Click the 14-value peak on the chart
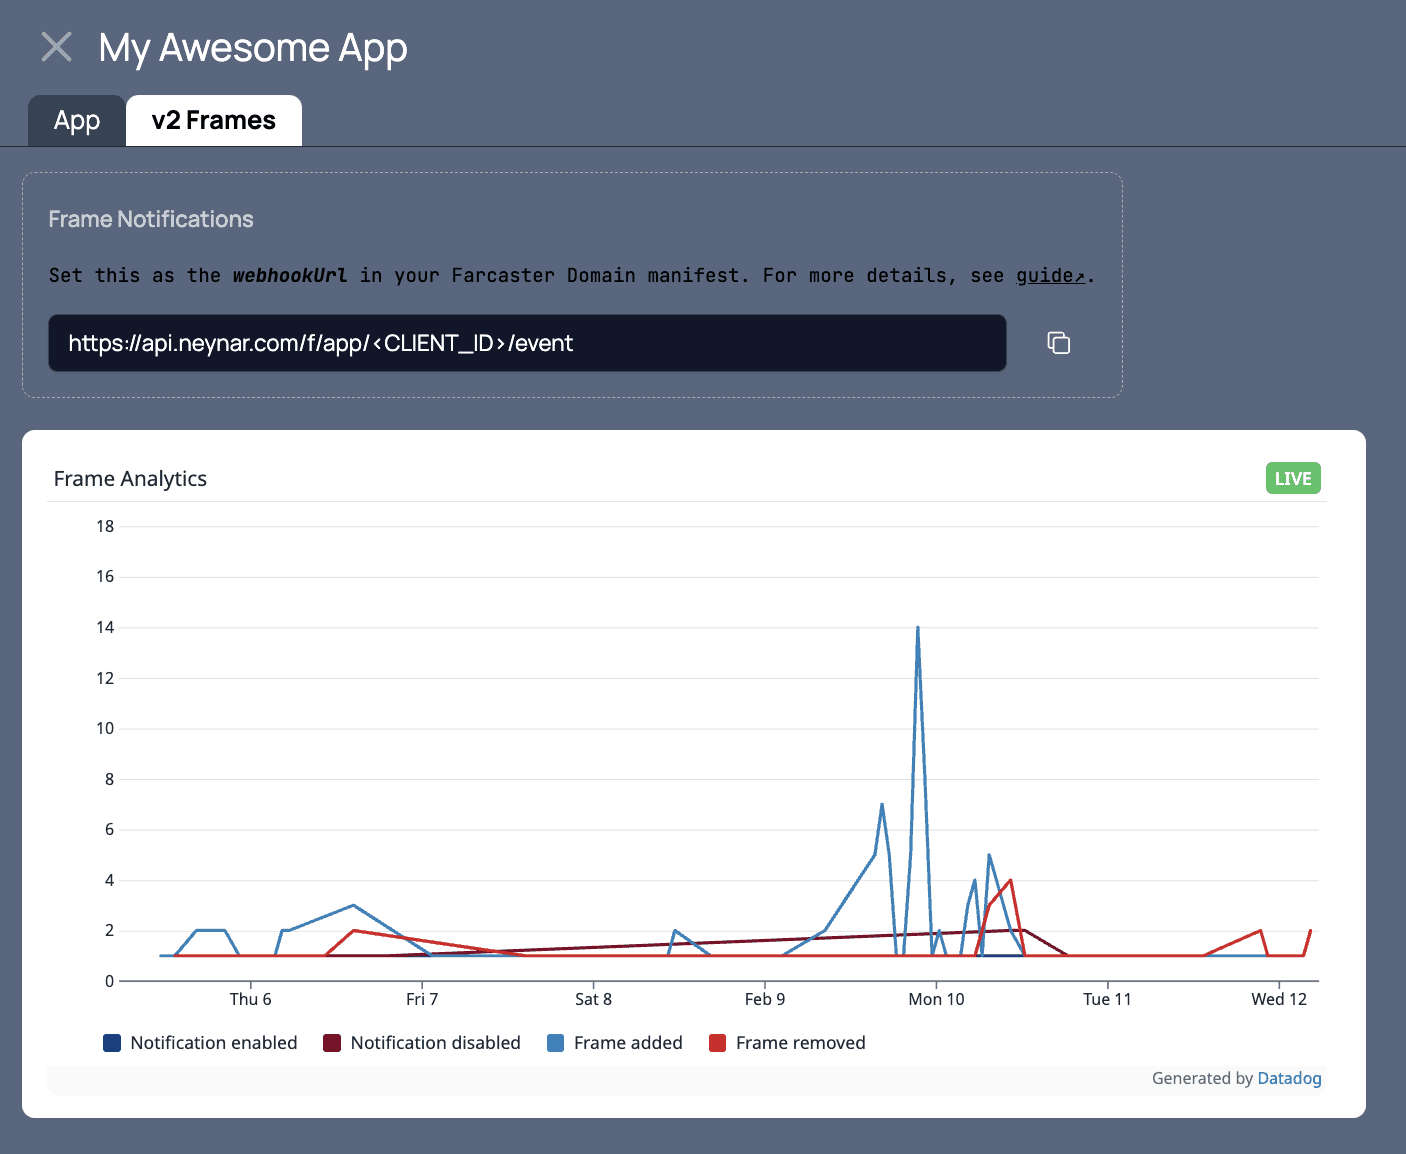1406x1154 pixels. click(918, 628)
